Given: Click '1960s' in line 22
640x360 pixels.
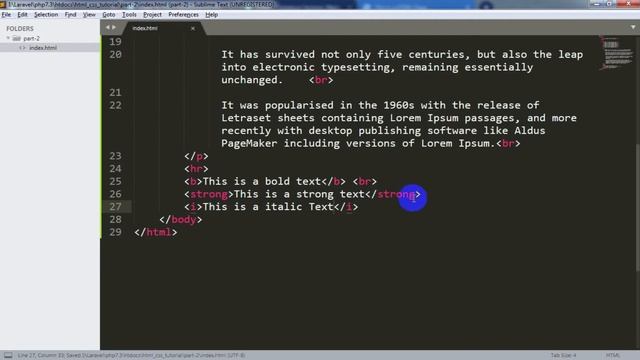Looking at the screenshot, I should (x=399, y=105).
